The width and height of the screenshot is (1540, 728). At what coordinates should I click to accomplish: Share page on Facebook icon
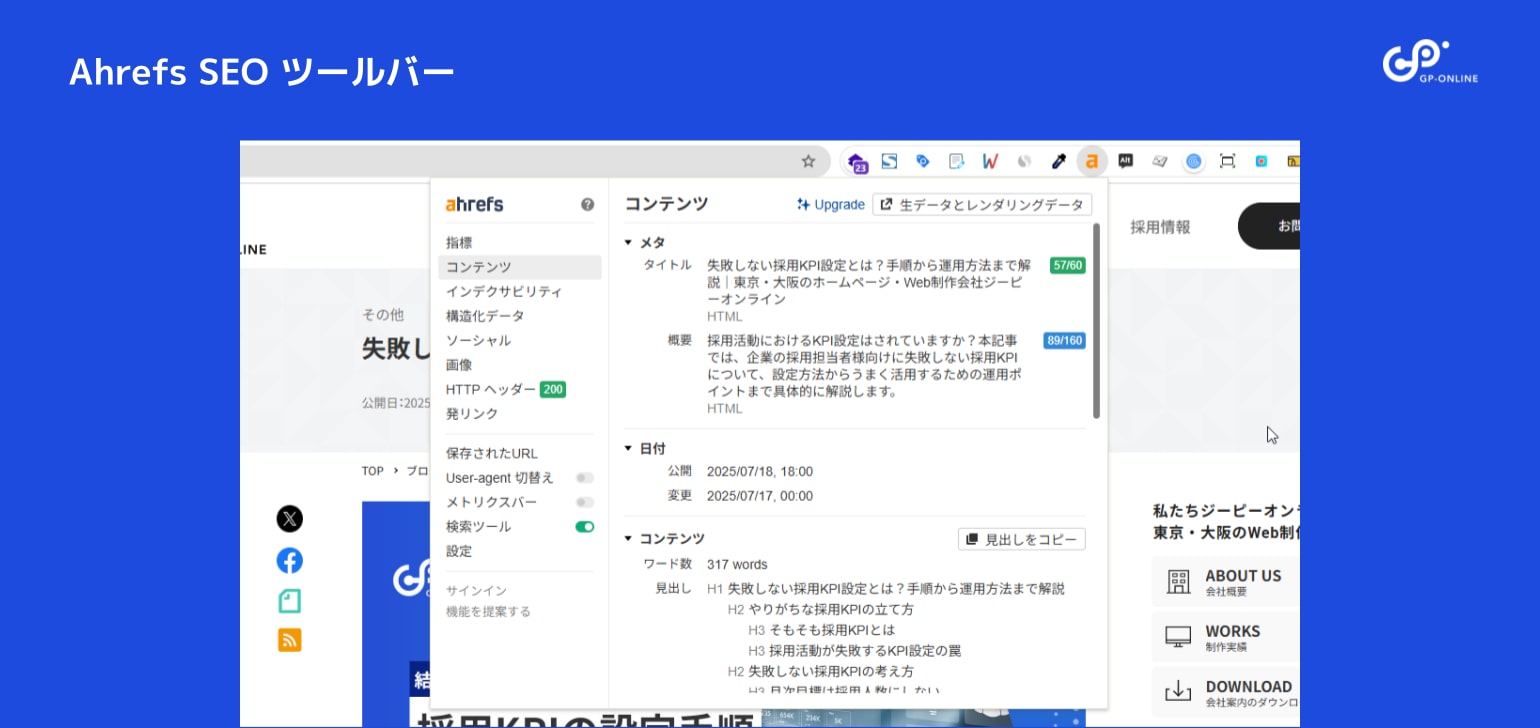pos(290,560)
